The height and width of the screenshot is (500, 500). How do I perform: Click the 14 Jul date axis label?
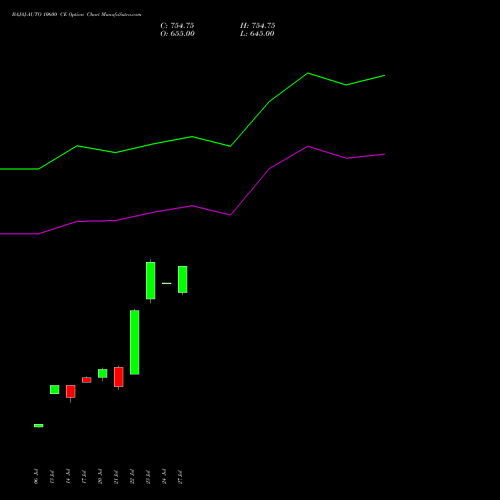pyautogui.click(x=68, y=476)
